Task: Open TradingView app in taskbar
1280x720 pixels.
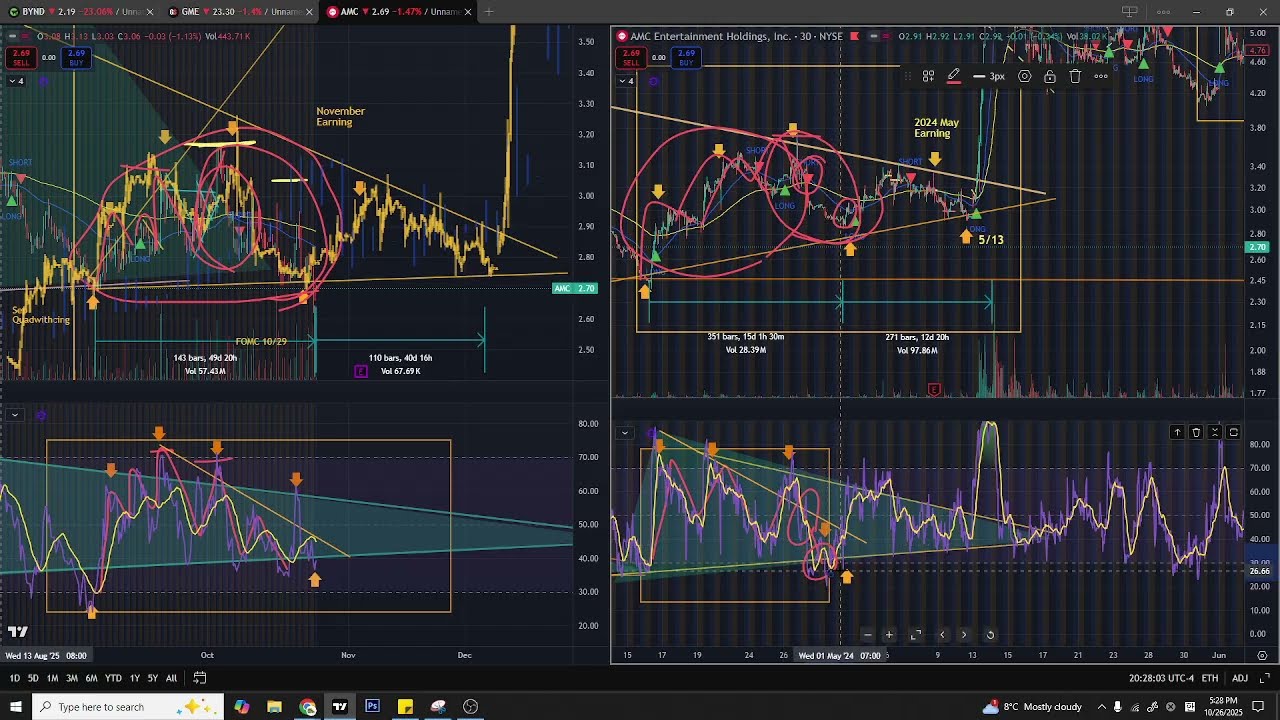Action: [339, 707]
